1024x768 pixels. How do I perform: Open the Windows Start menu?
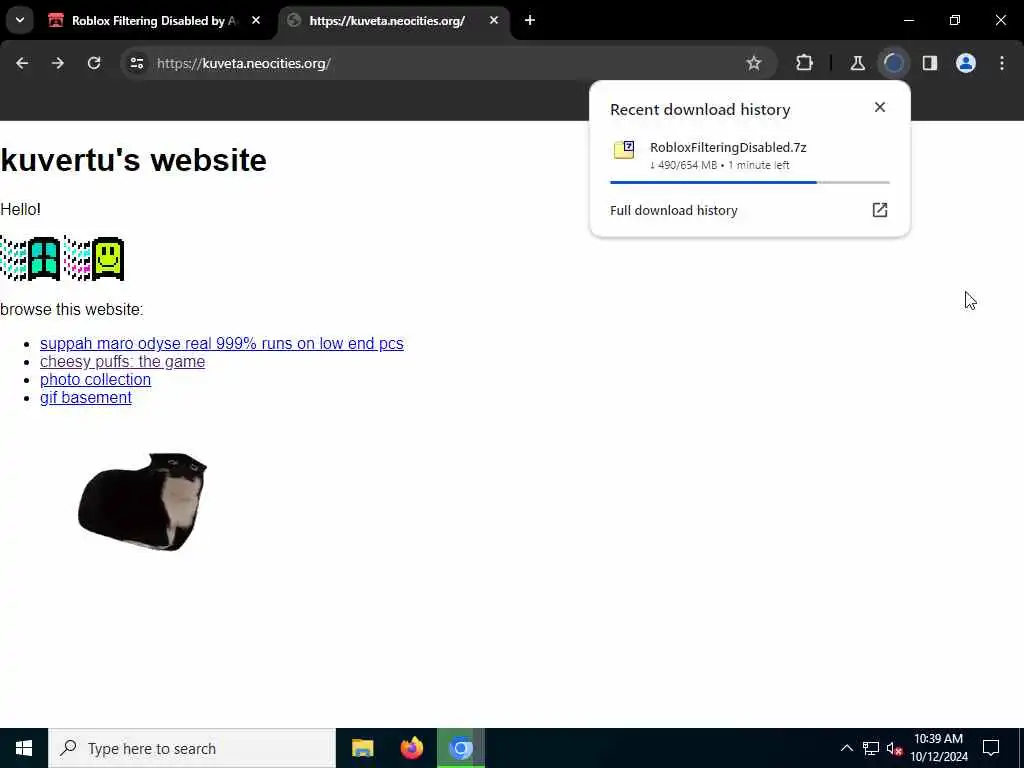pyautogui.click(x=24, y=748)
